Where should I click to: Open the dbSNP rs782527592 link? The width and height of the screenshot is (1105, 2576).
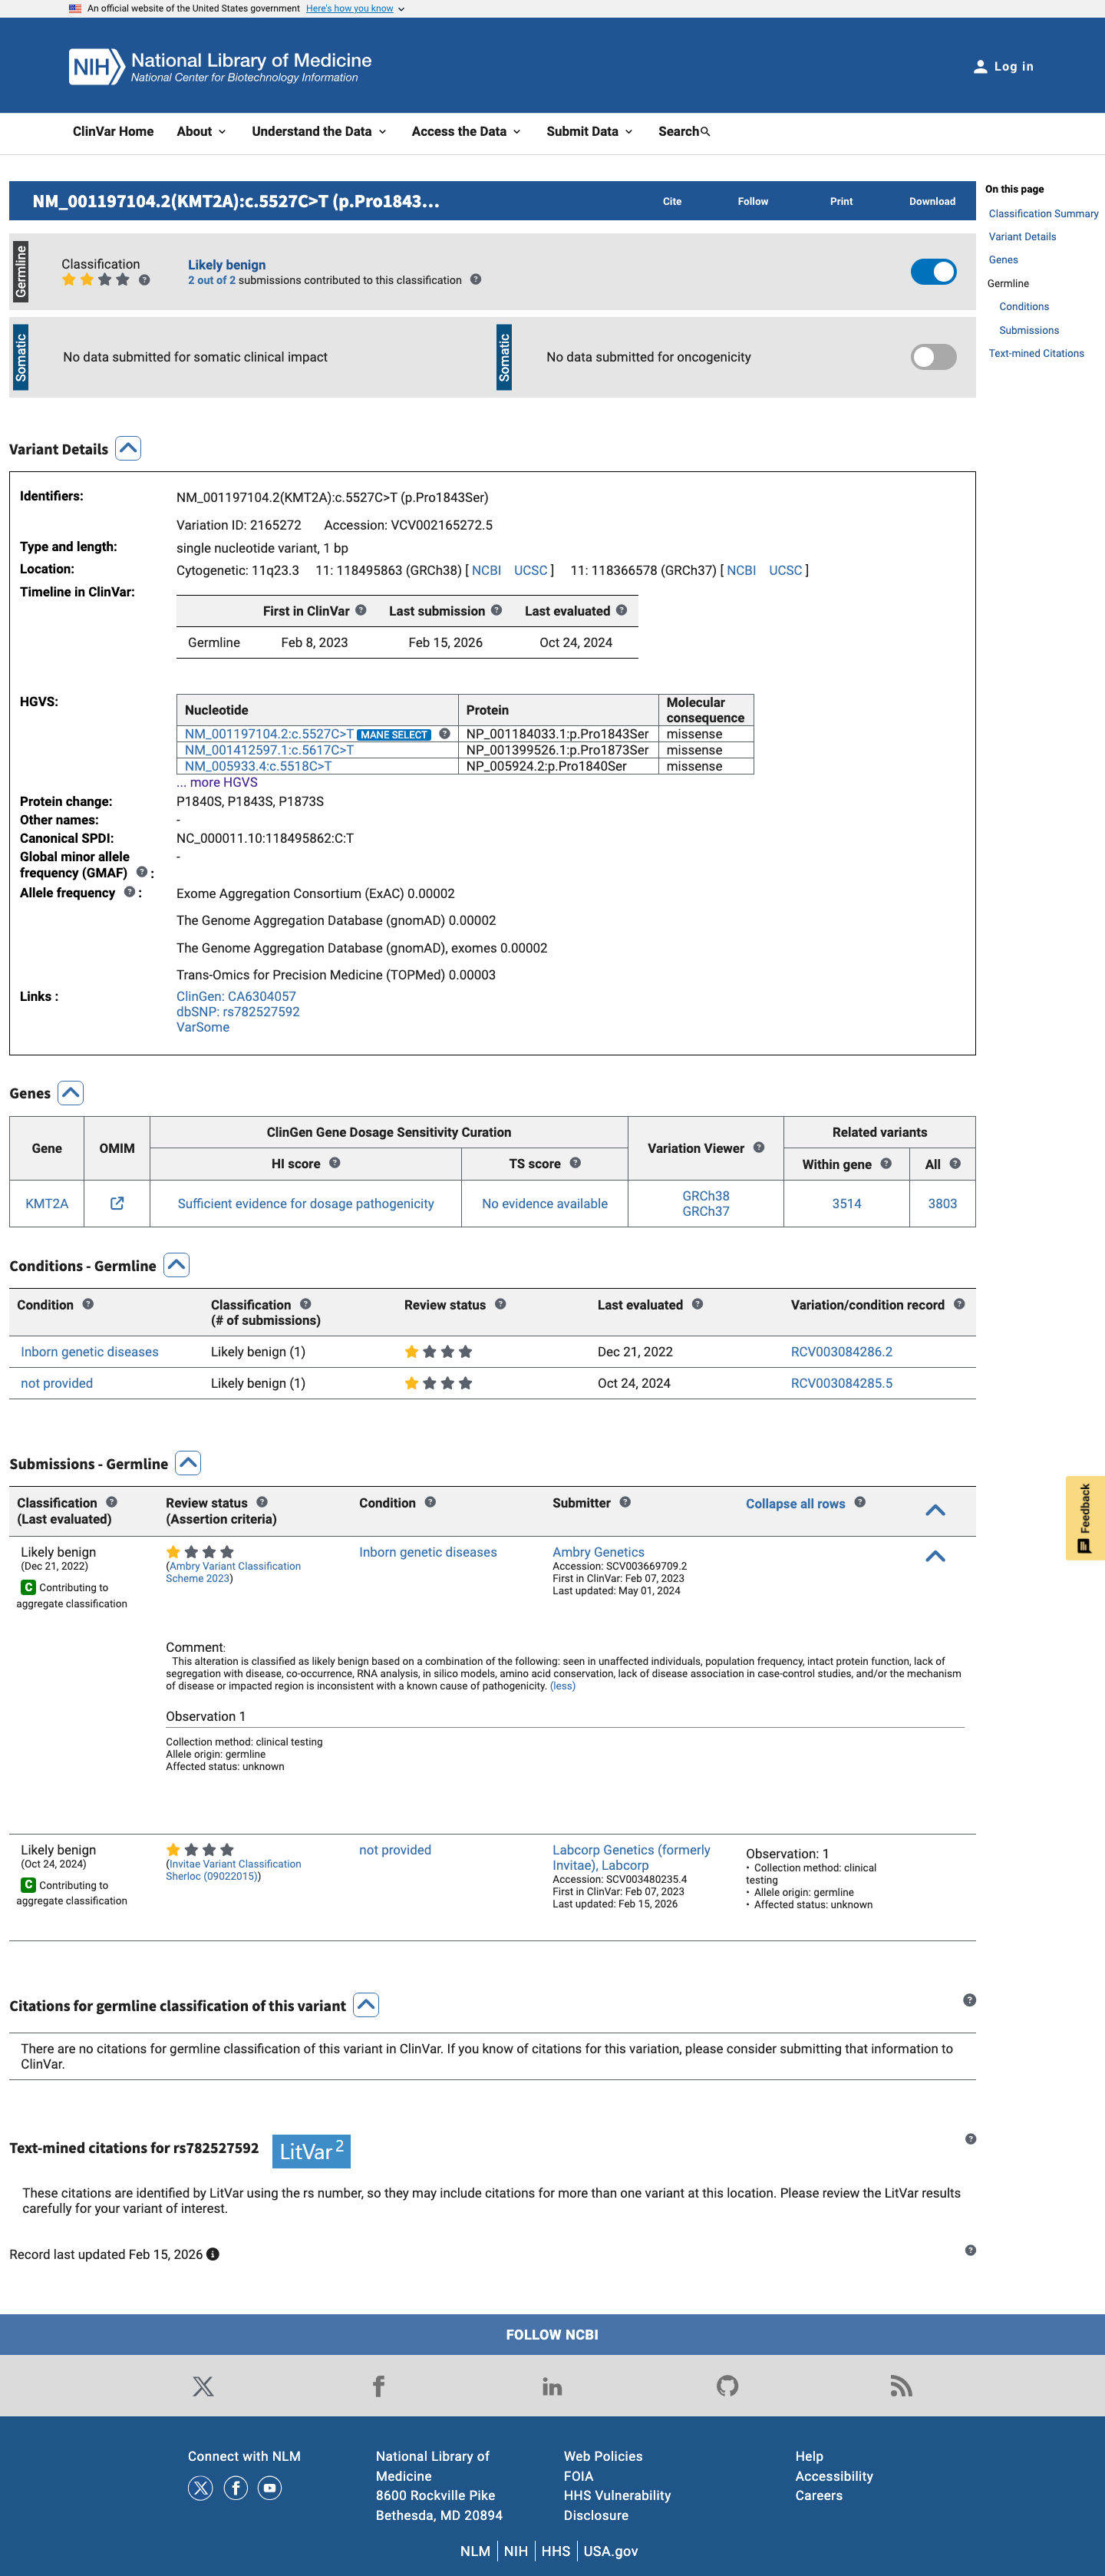tap(238, 1011)
